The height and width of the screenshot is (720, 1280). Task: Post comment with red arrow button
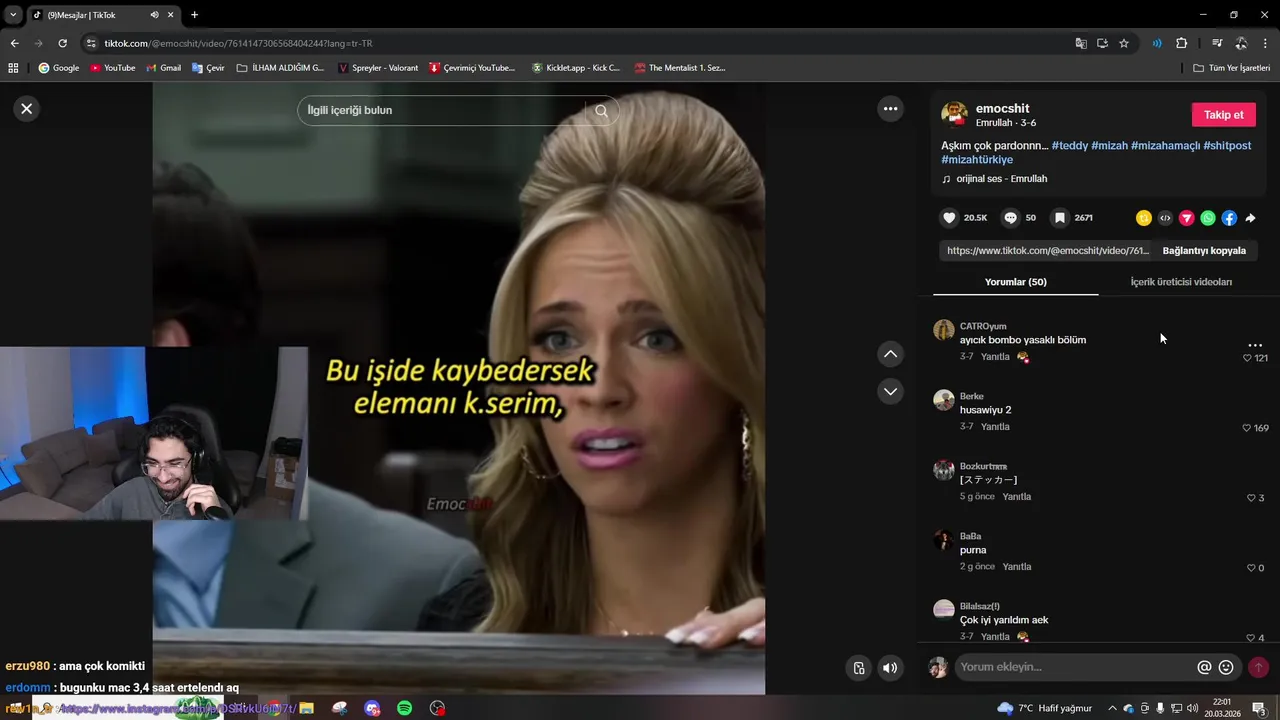1258,667
